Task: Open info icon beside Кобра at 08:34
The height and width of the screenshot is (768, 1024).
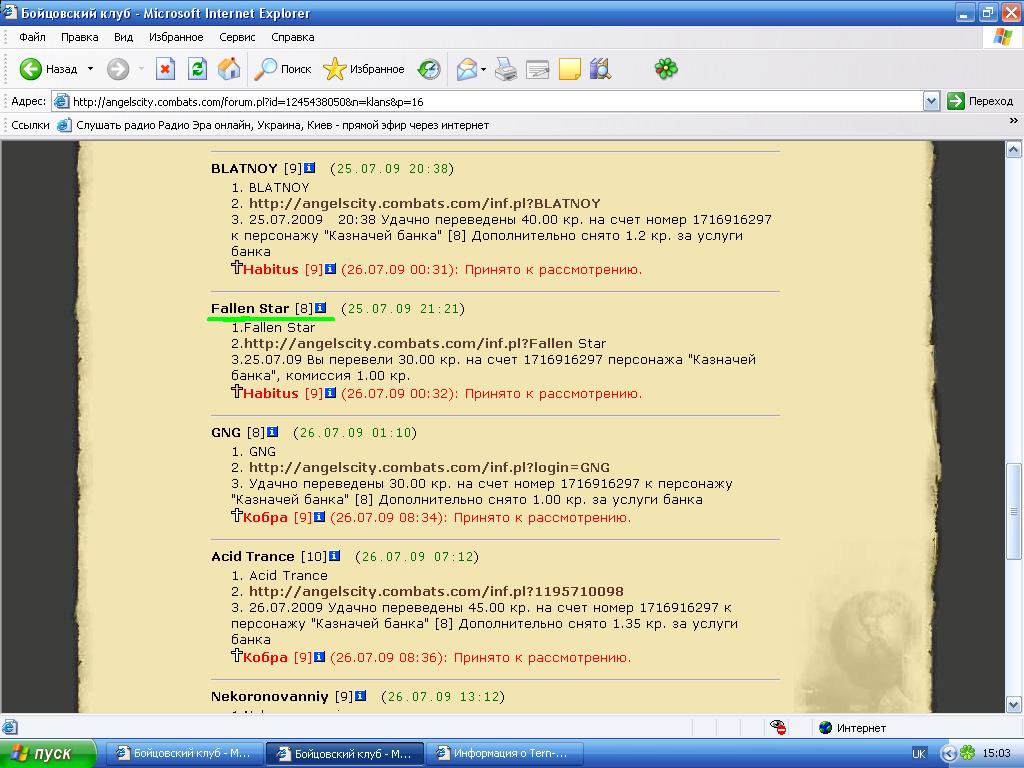Action: [319, 517]
